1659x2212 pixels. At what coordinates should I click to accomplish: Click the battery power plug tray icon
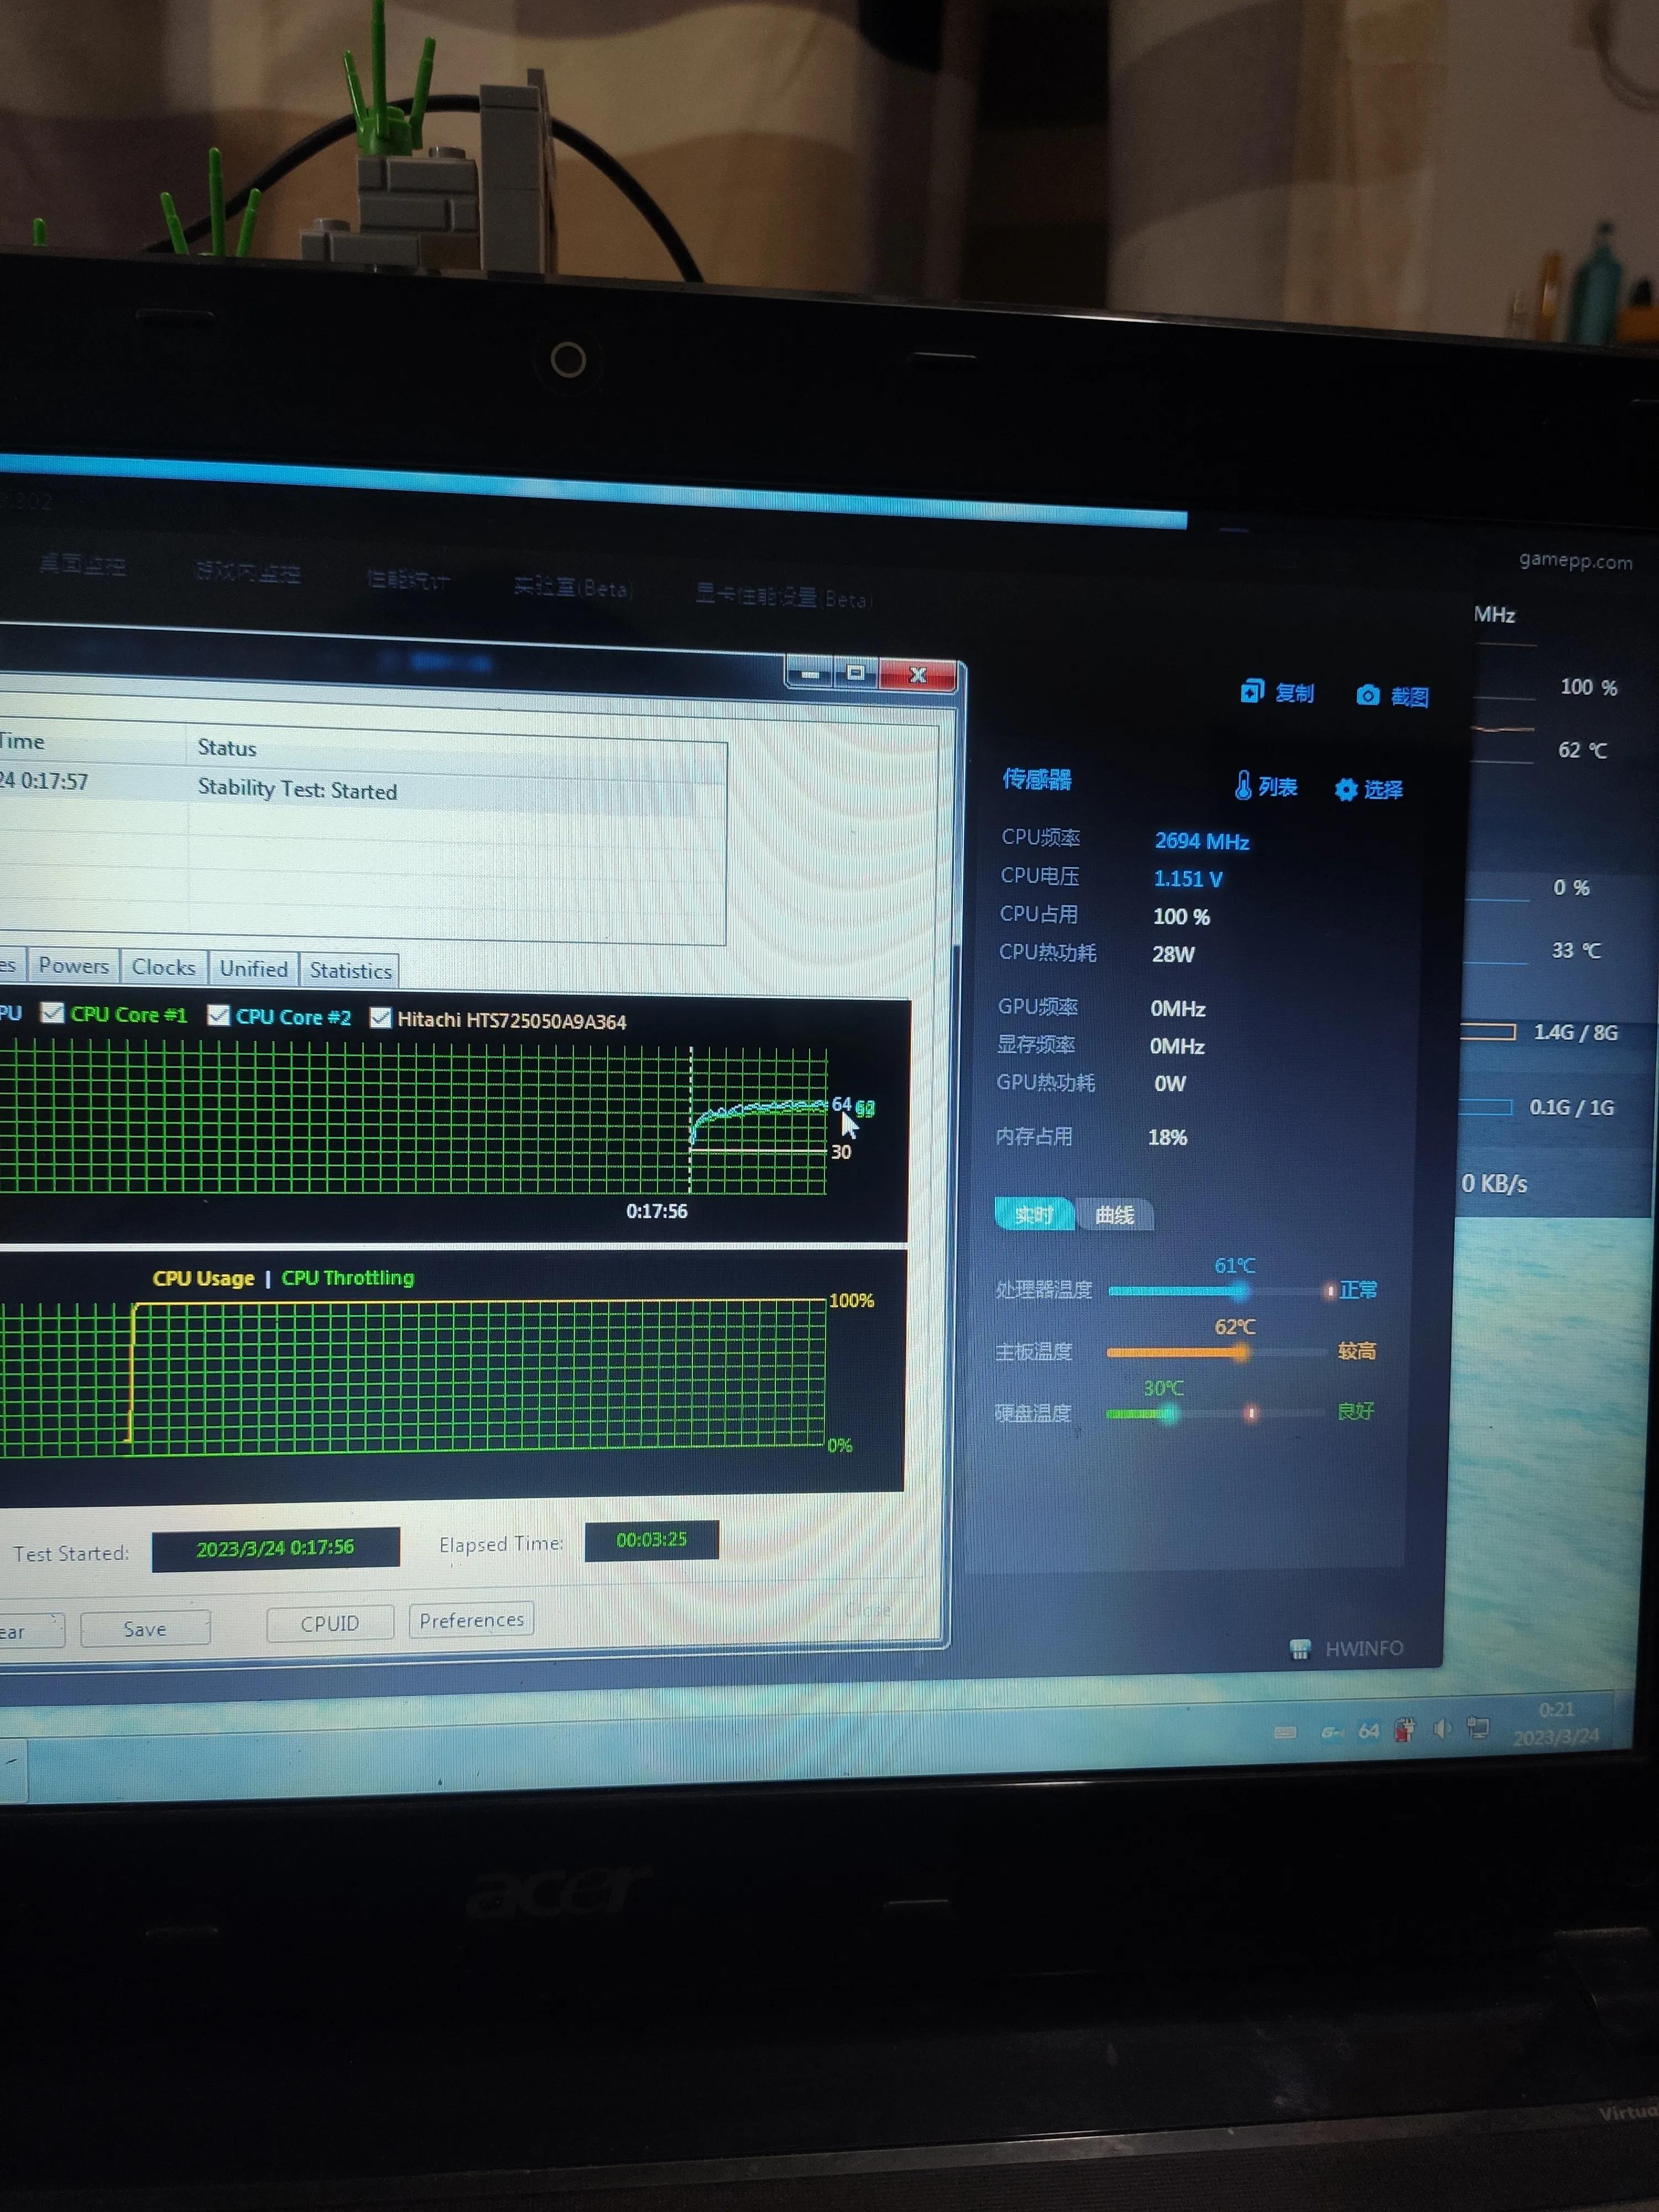tap(1405, 1729)
